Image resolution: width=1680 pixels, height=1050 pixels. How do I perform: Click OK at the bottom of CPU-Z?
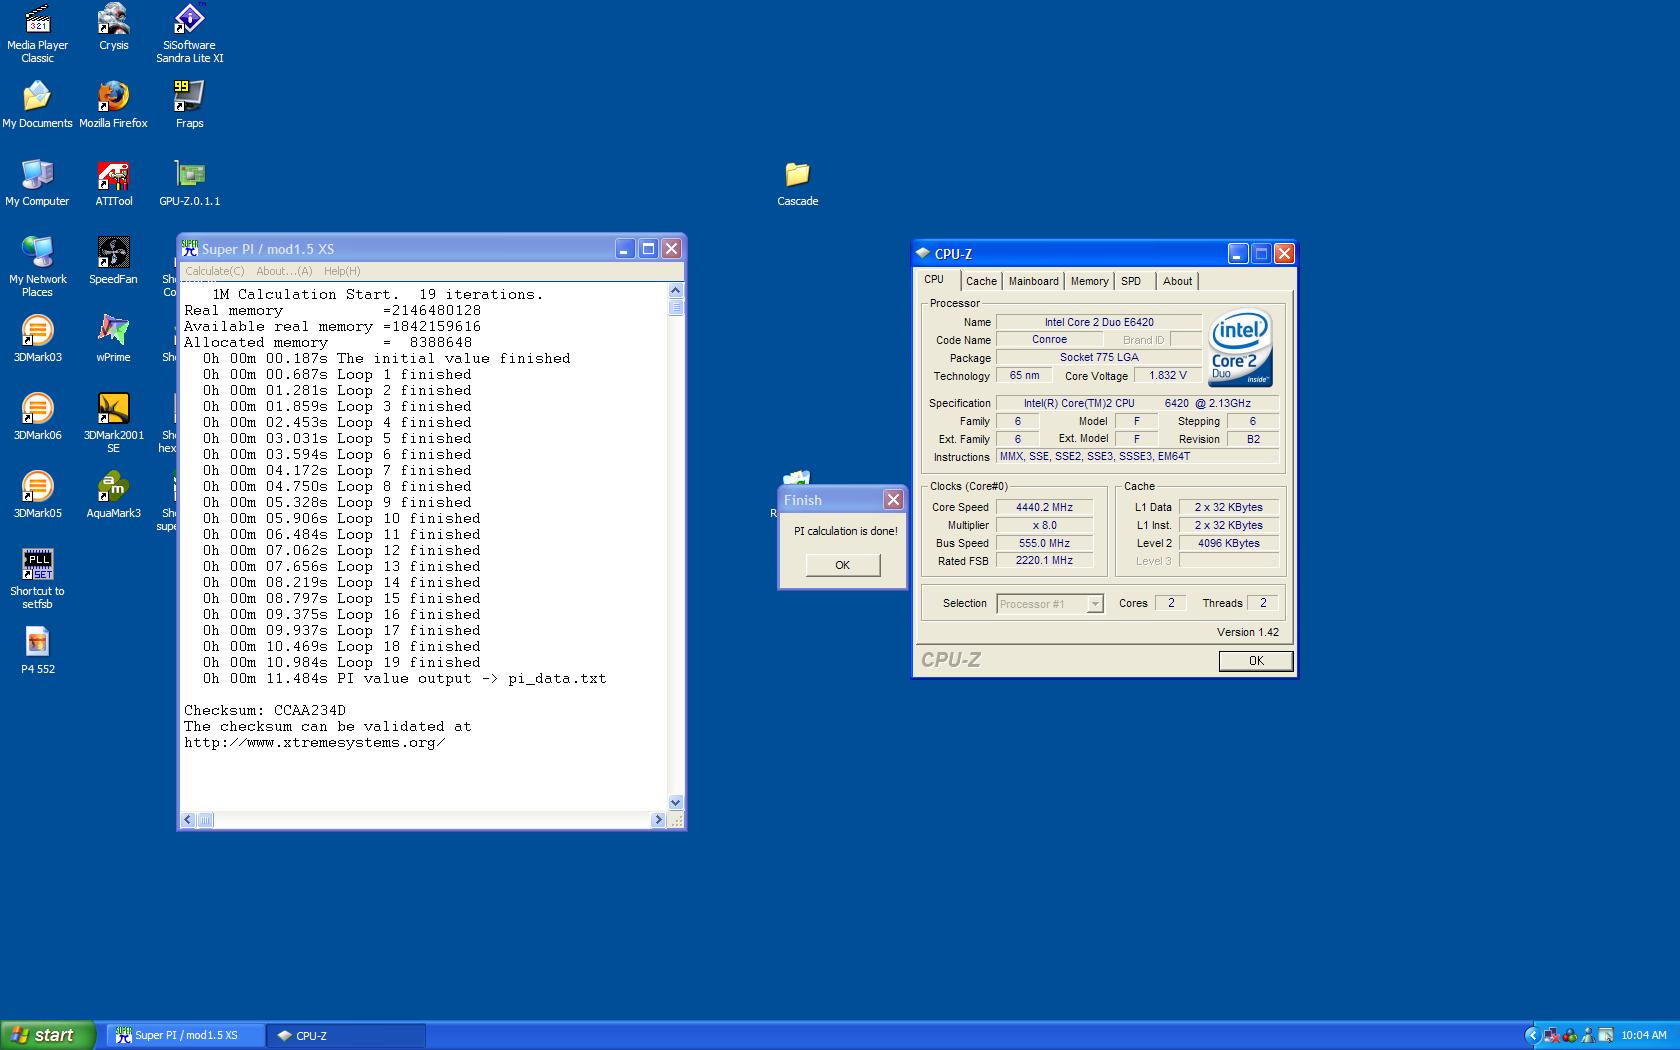1256,661
